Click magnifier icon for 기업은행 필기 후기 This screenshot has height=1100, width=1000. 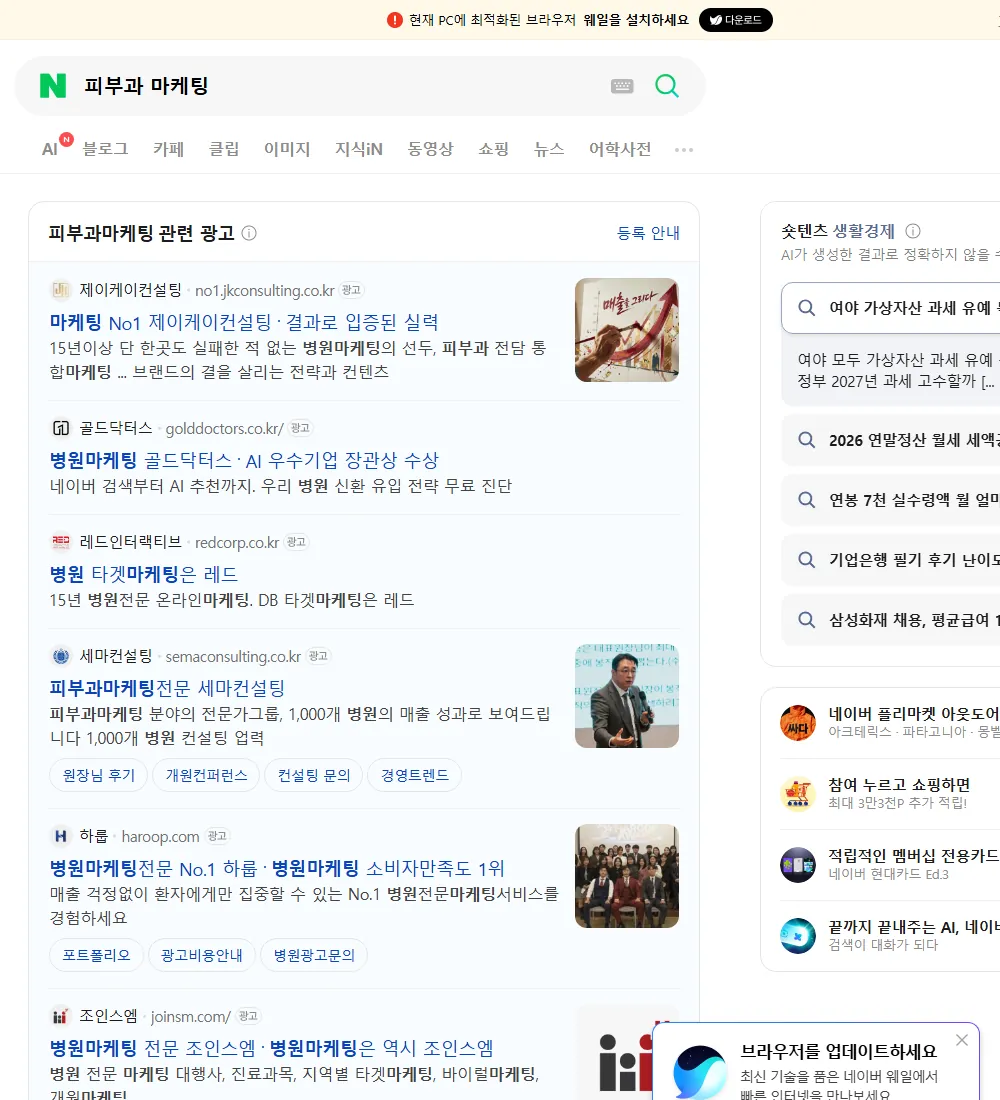click(807, 559)
